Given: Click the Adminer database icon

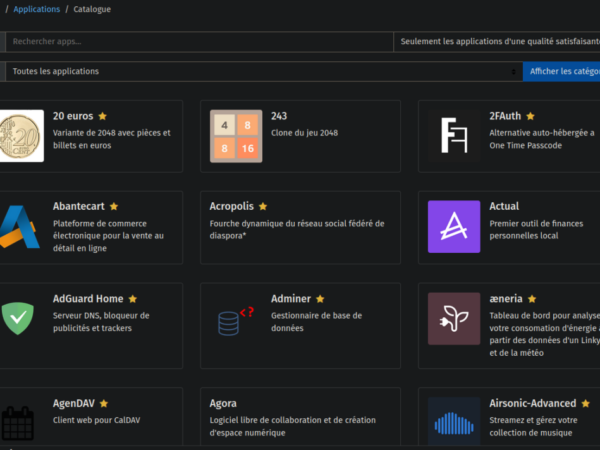Looking at the screenshot, I should 234,320.
